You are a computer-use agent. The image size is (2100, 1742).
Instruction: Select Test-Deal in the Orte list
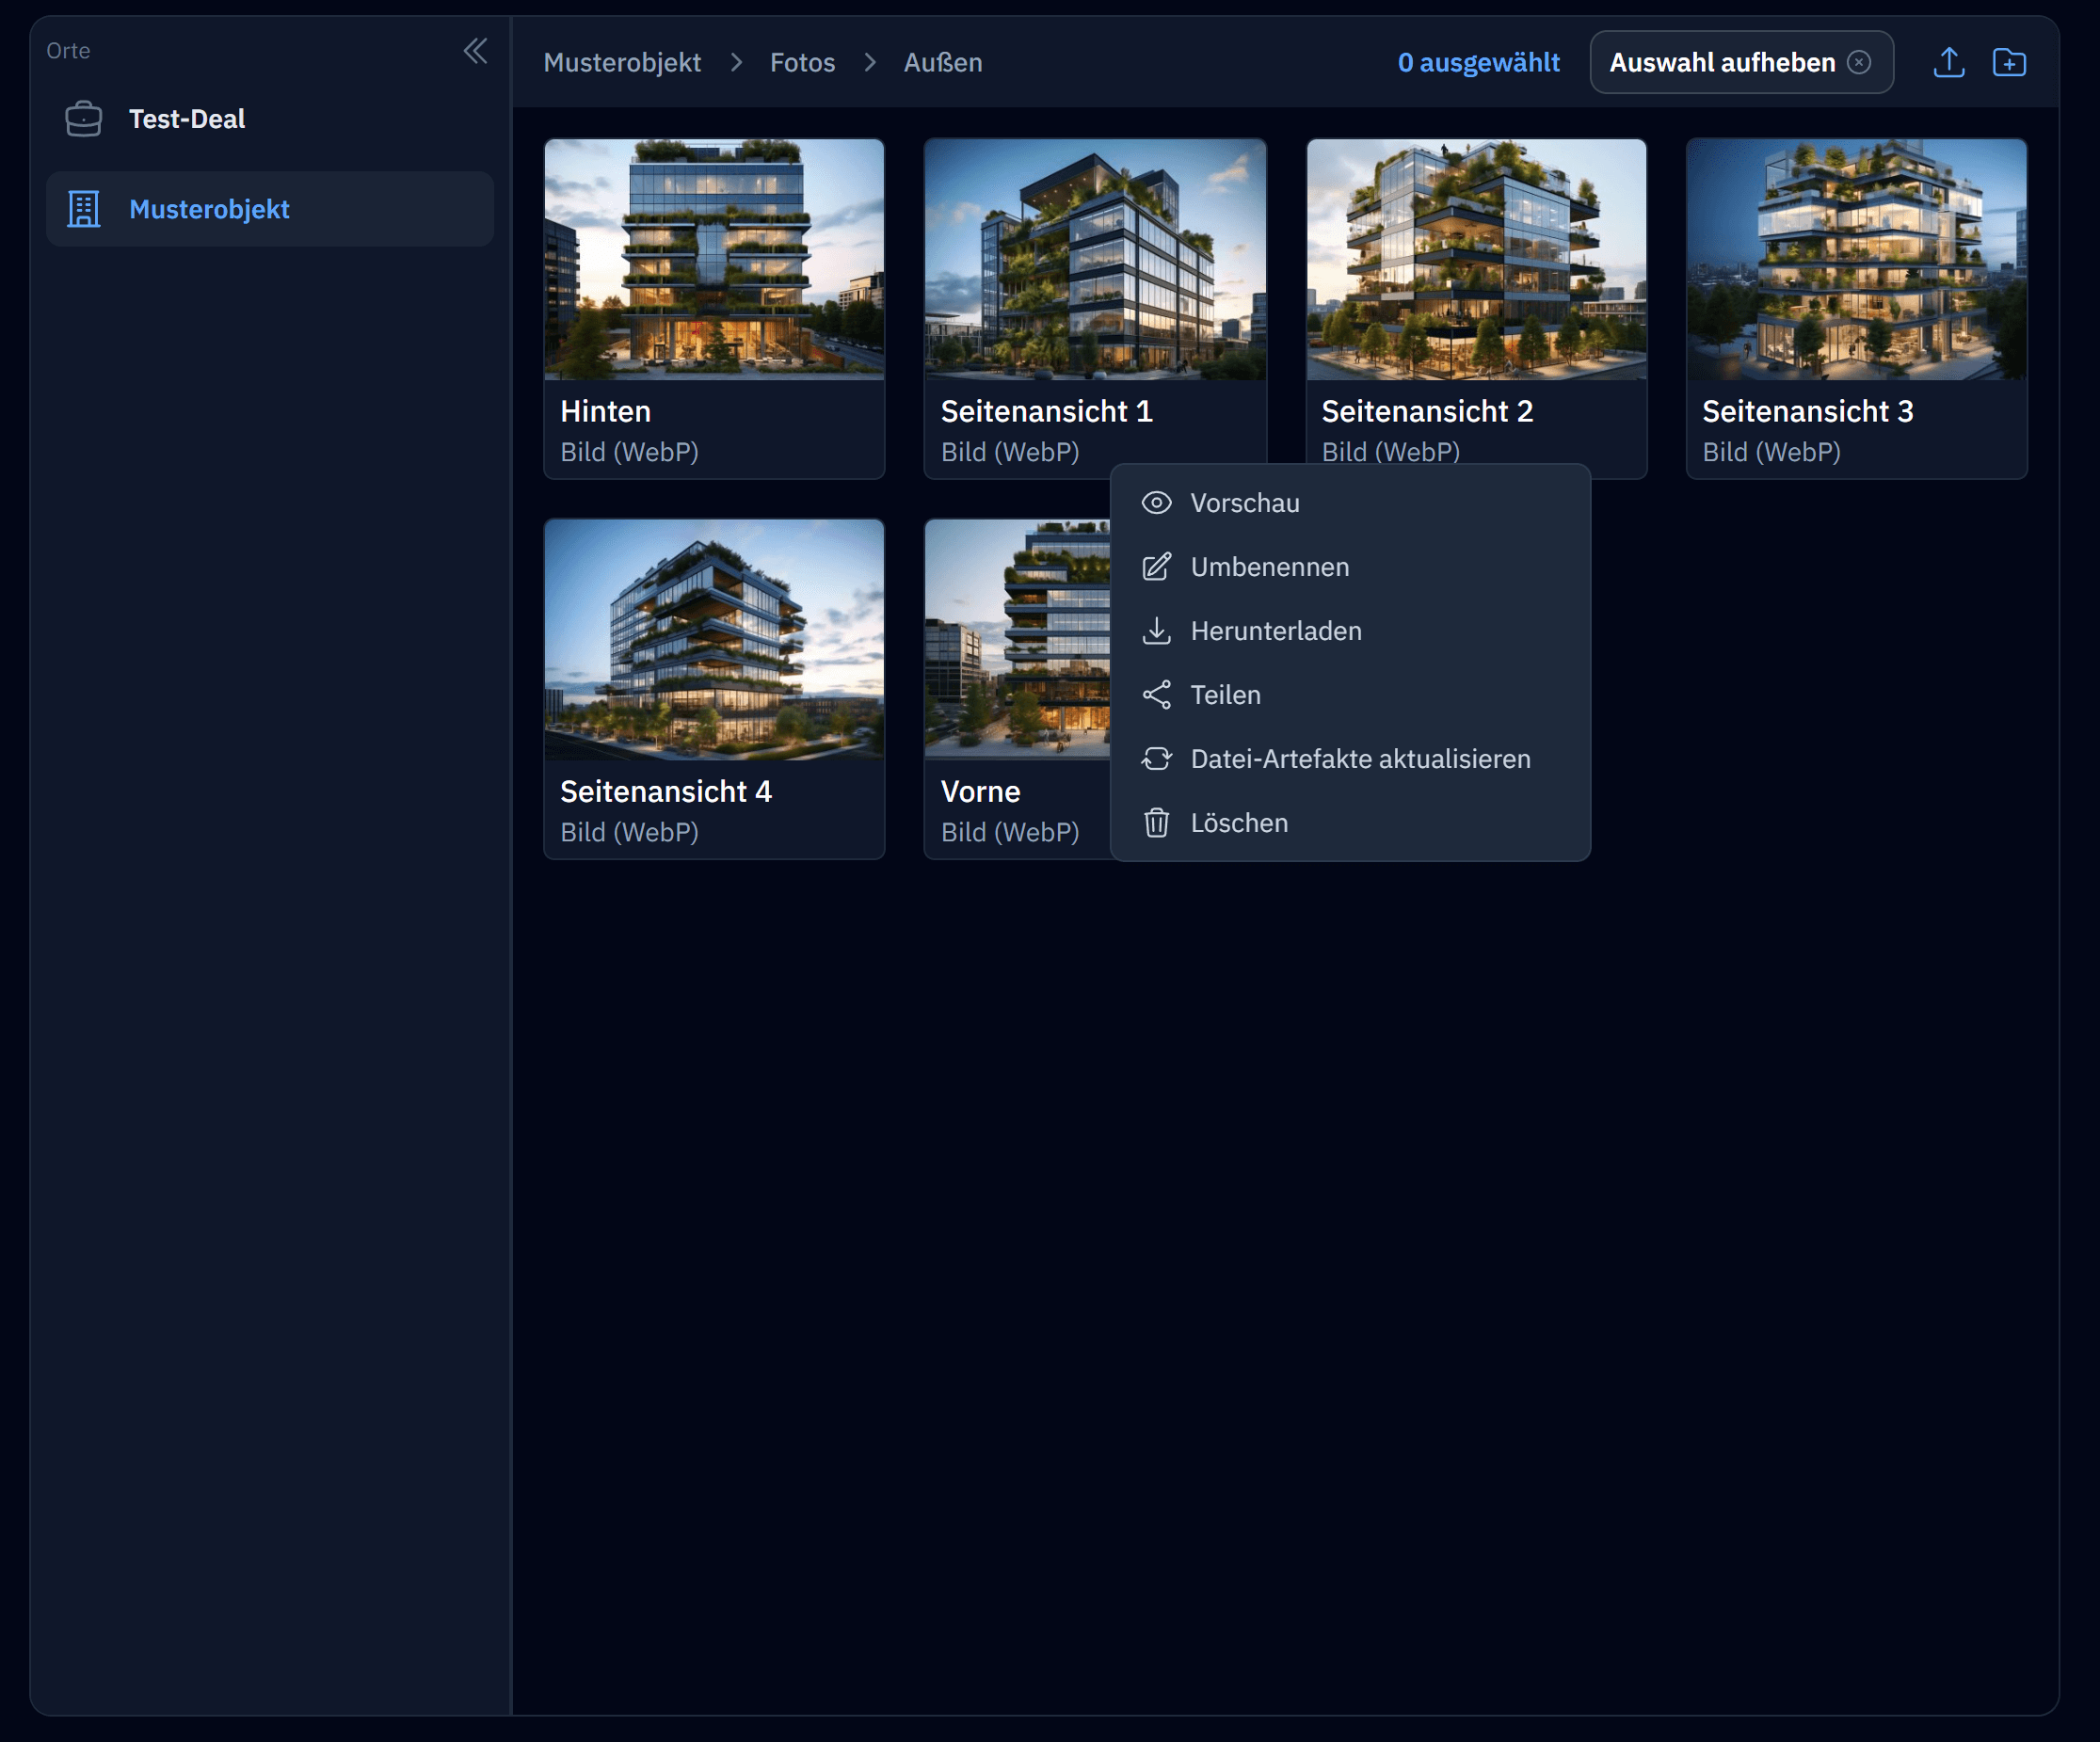click(x=187, y=119)
